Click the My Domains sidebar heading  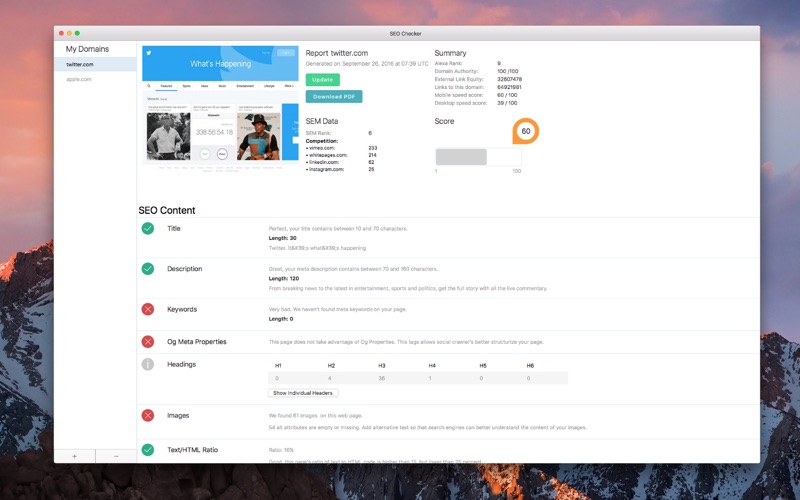point(87,49)
